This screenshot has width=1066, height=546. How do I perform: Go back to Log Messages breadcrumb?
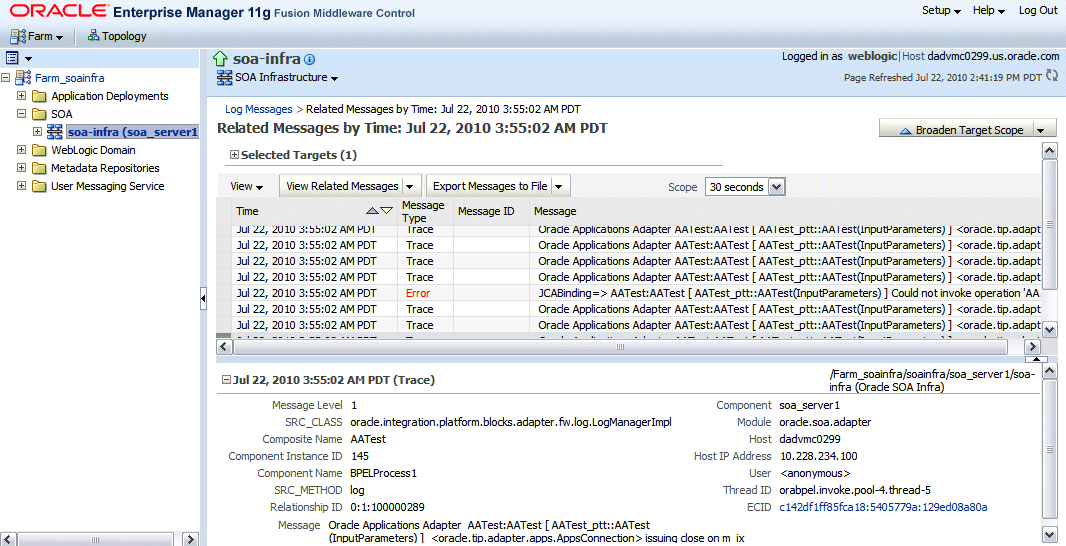click(258, 109)
